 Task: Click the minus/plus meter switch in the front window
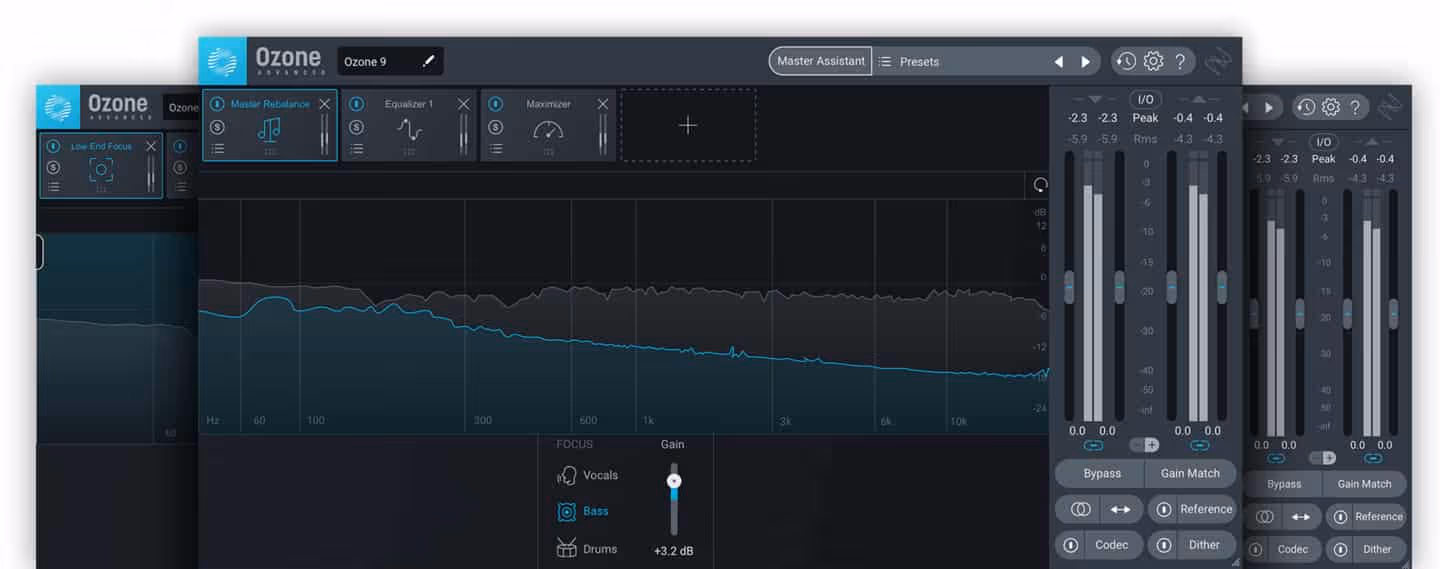click(x=1145, y=445)
